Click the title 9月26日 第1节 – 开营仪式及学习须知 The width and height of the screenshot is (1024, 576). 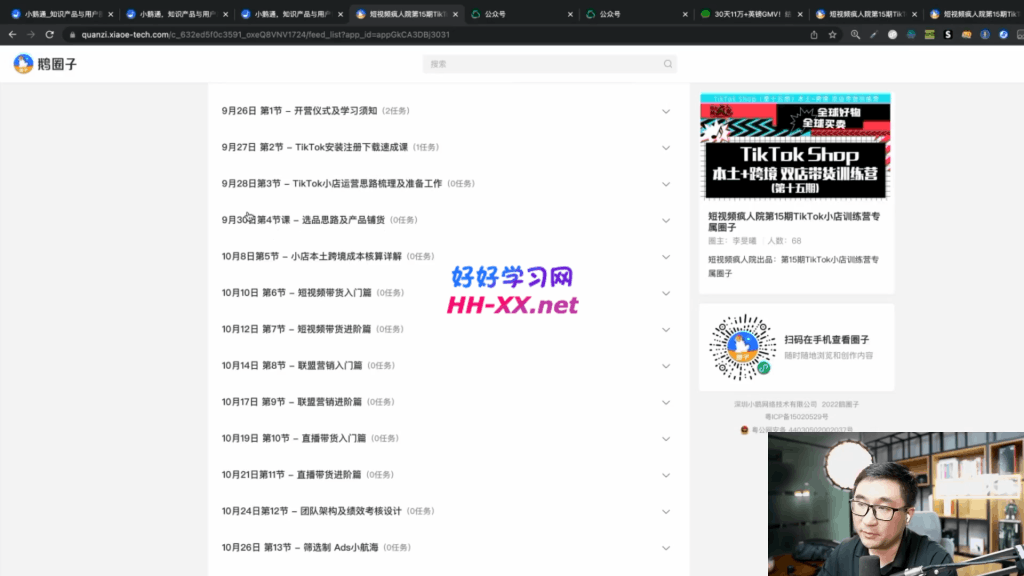click(299, 111)
